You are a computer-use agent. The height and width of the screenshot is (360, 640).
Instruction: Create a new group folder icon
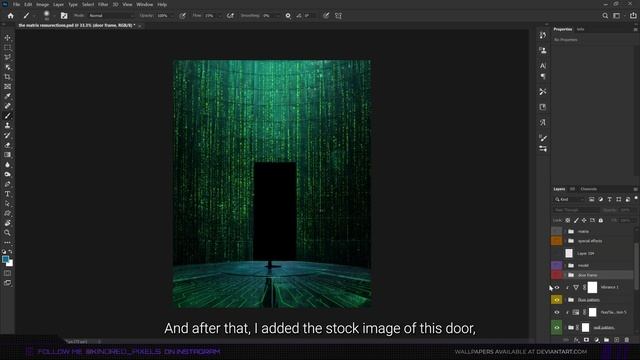coord(607,340)
